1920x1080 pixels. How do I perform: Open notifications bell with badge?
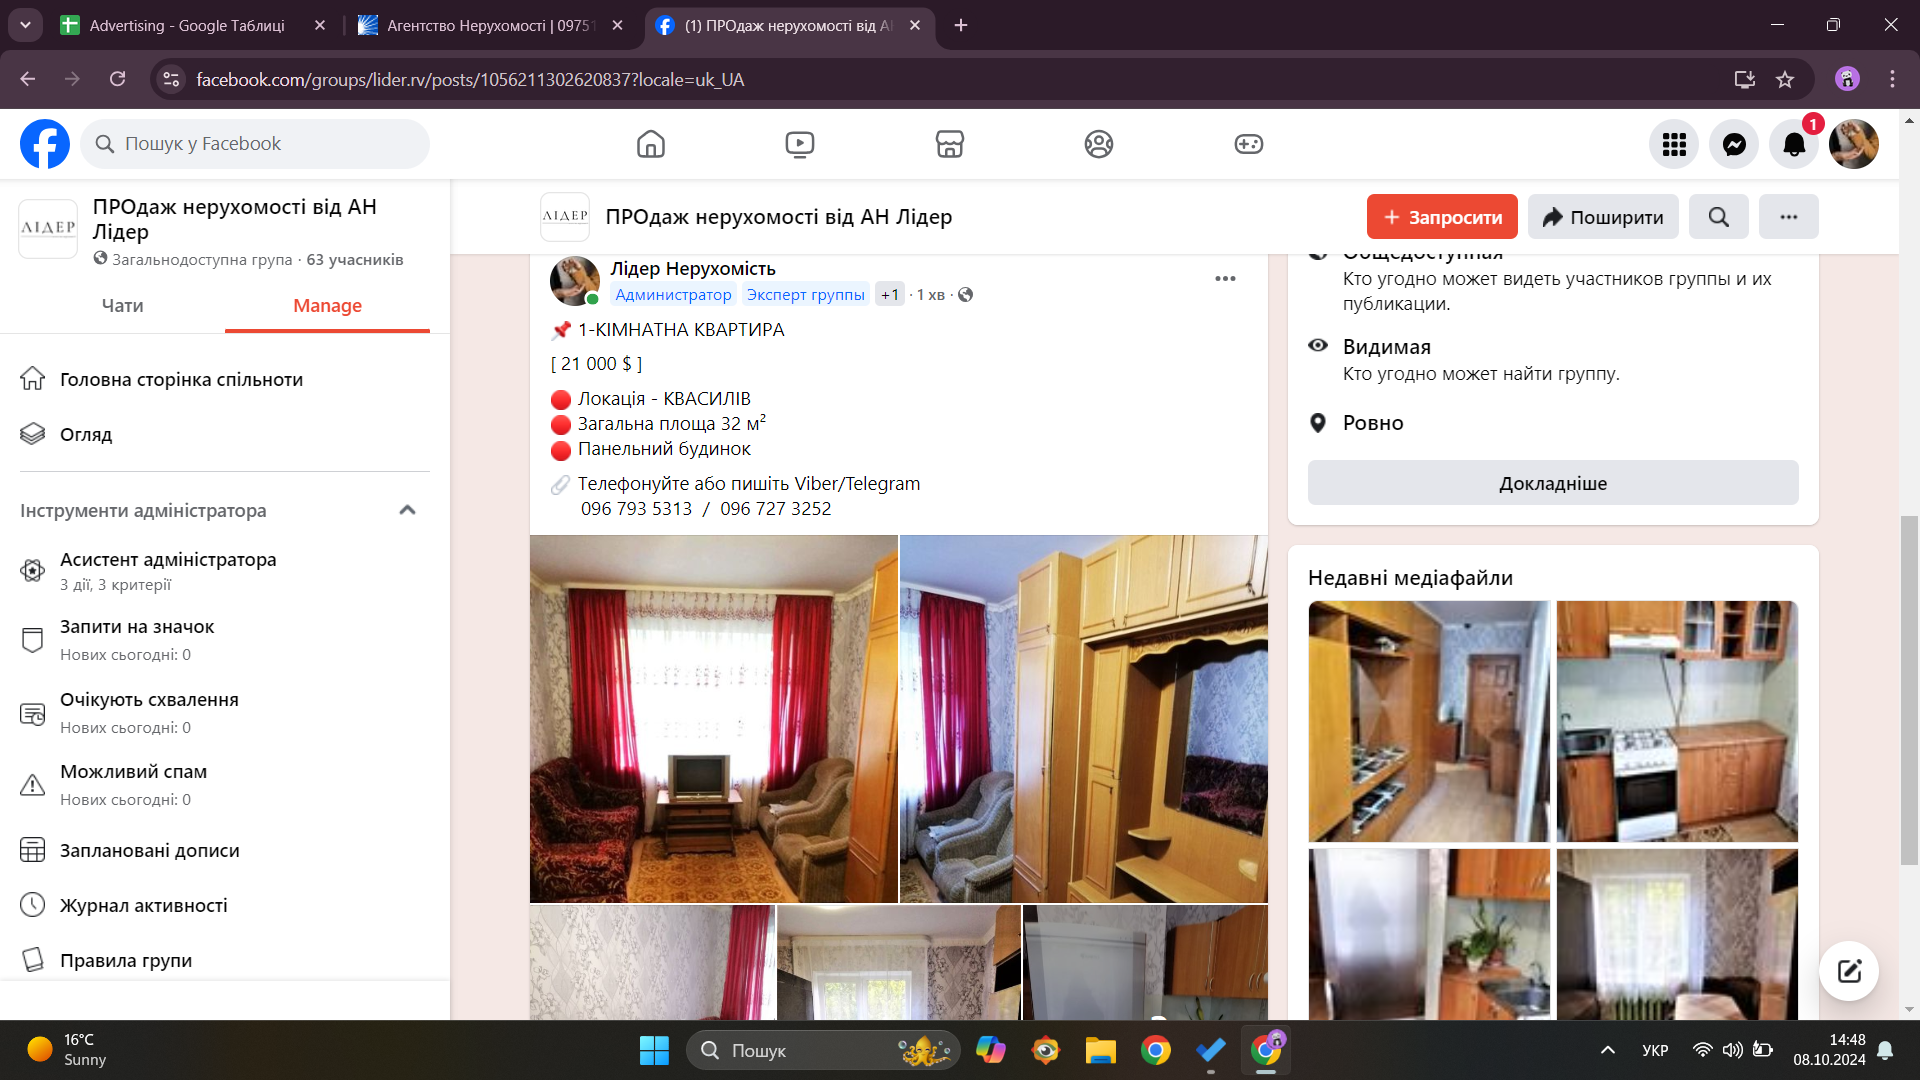click(1794, 144)
